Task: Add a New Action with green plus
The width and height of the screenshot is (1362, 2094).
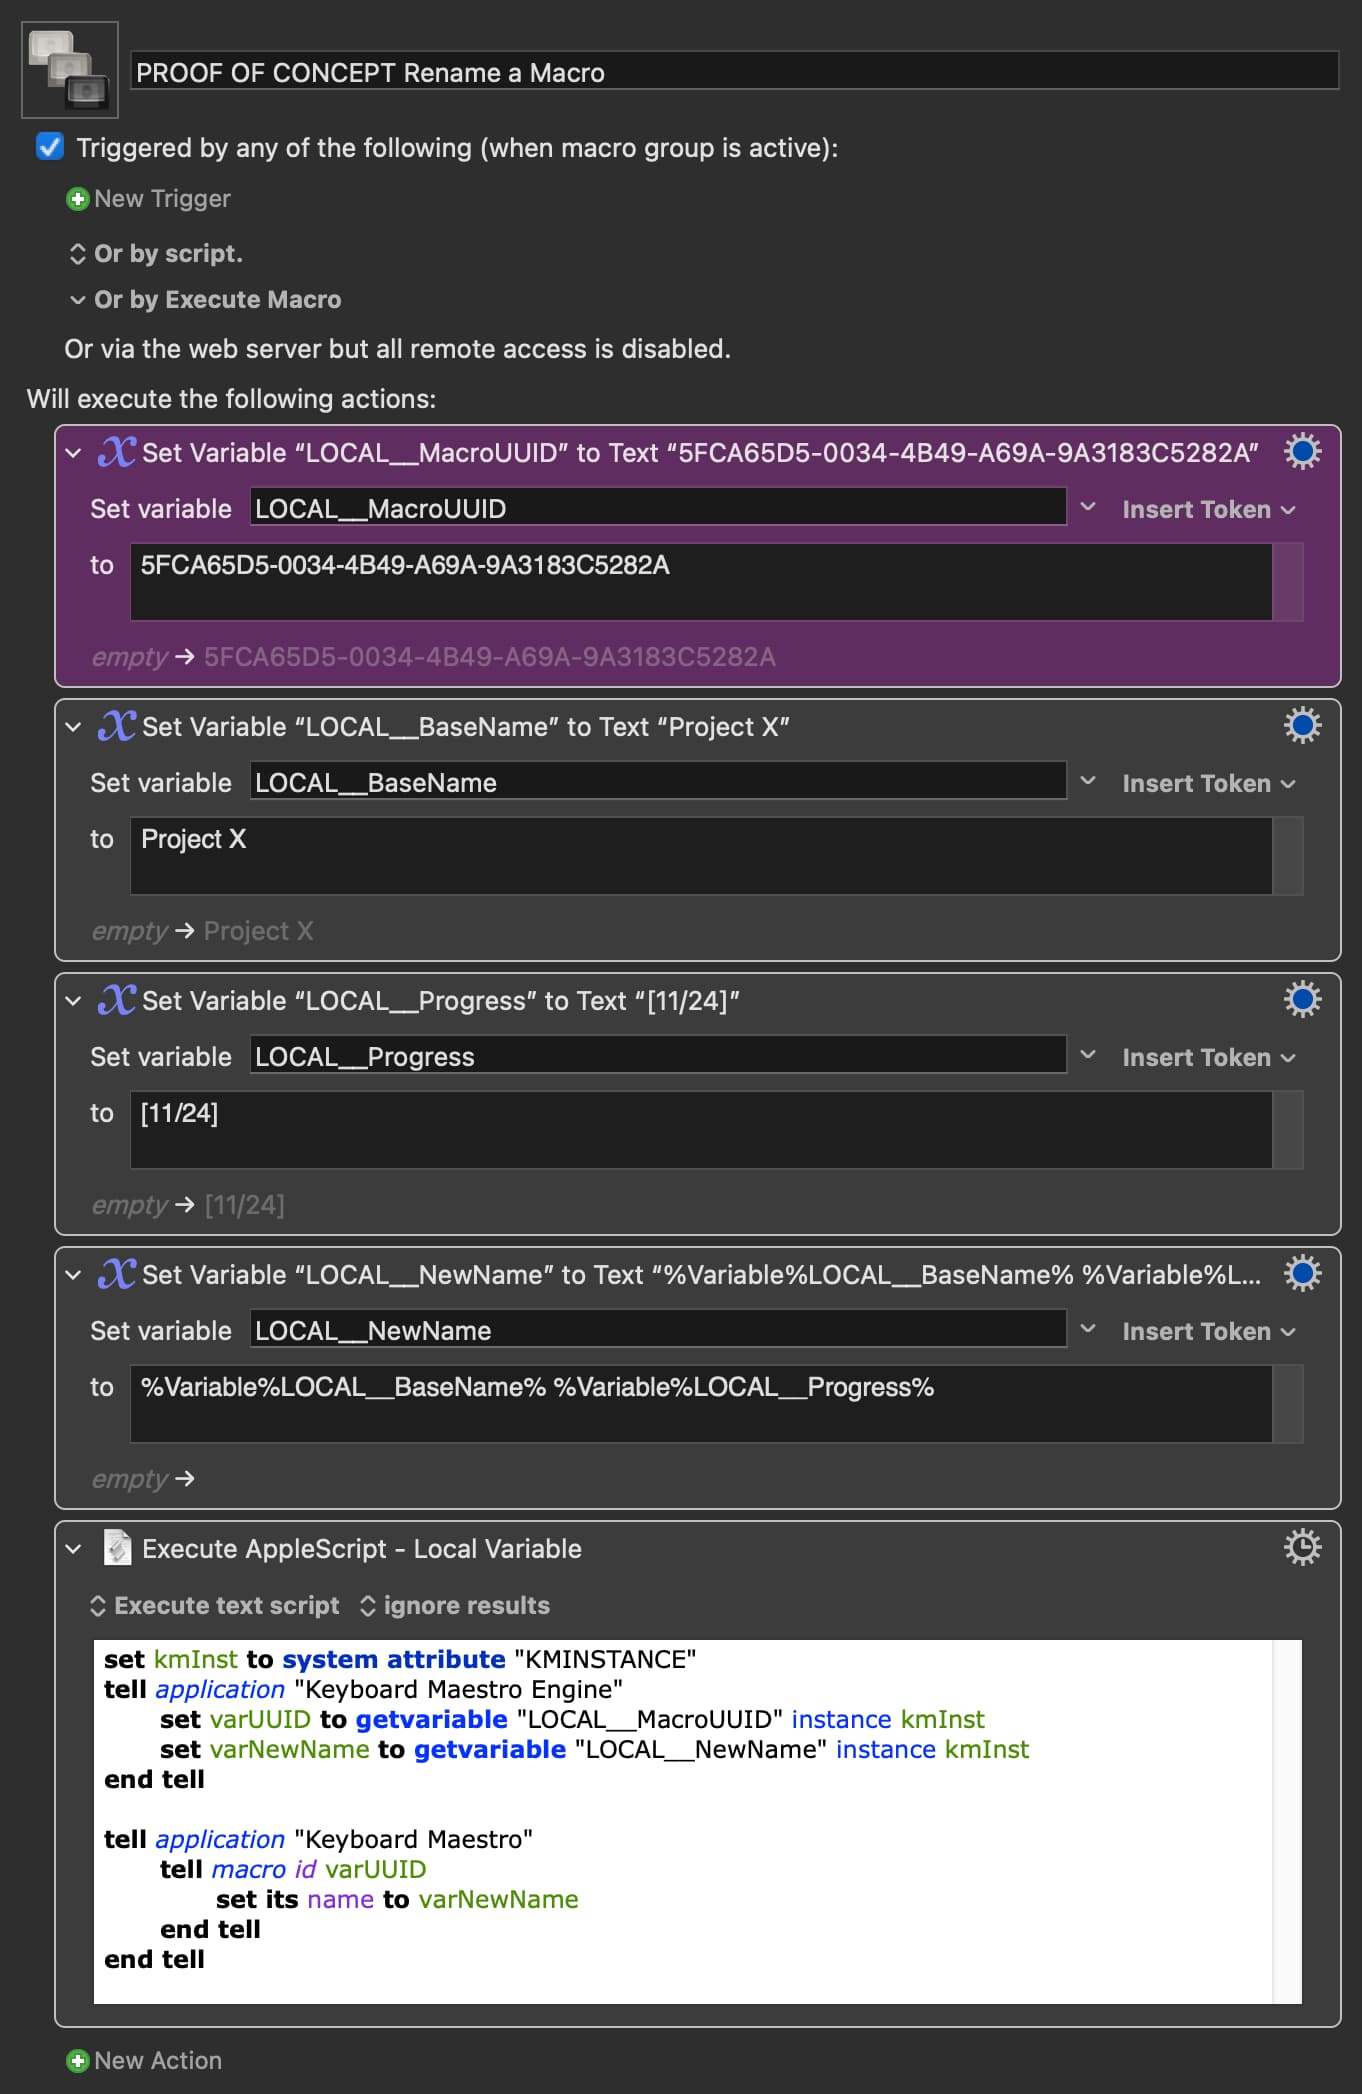Action: click(x=144, y=2061)
